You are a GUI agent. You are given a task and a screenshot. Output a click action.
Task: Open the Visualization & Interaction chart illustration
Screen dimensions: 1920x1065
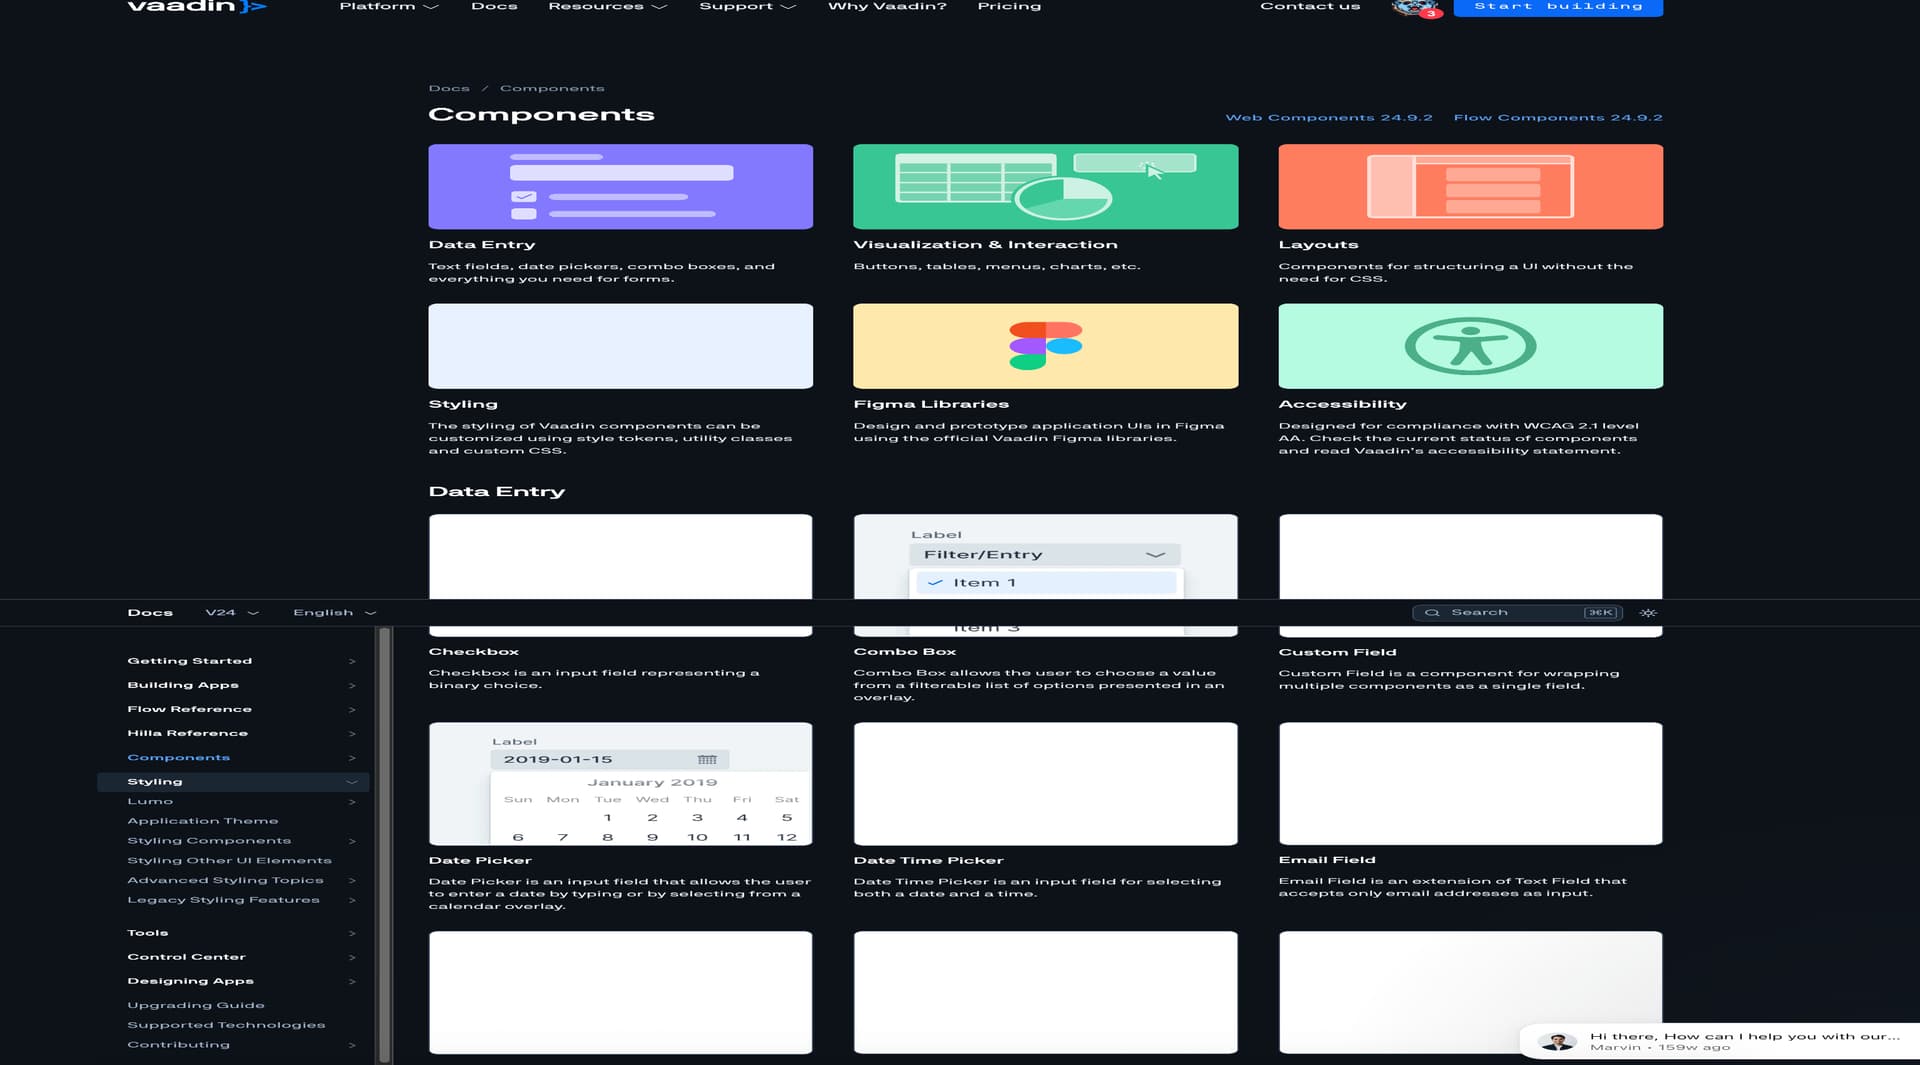1045,187
